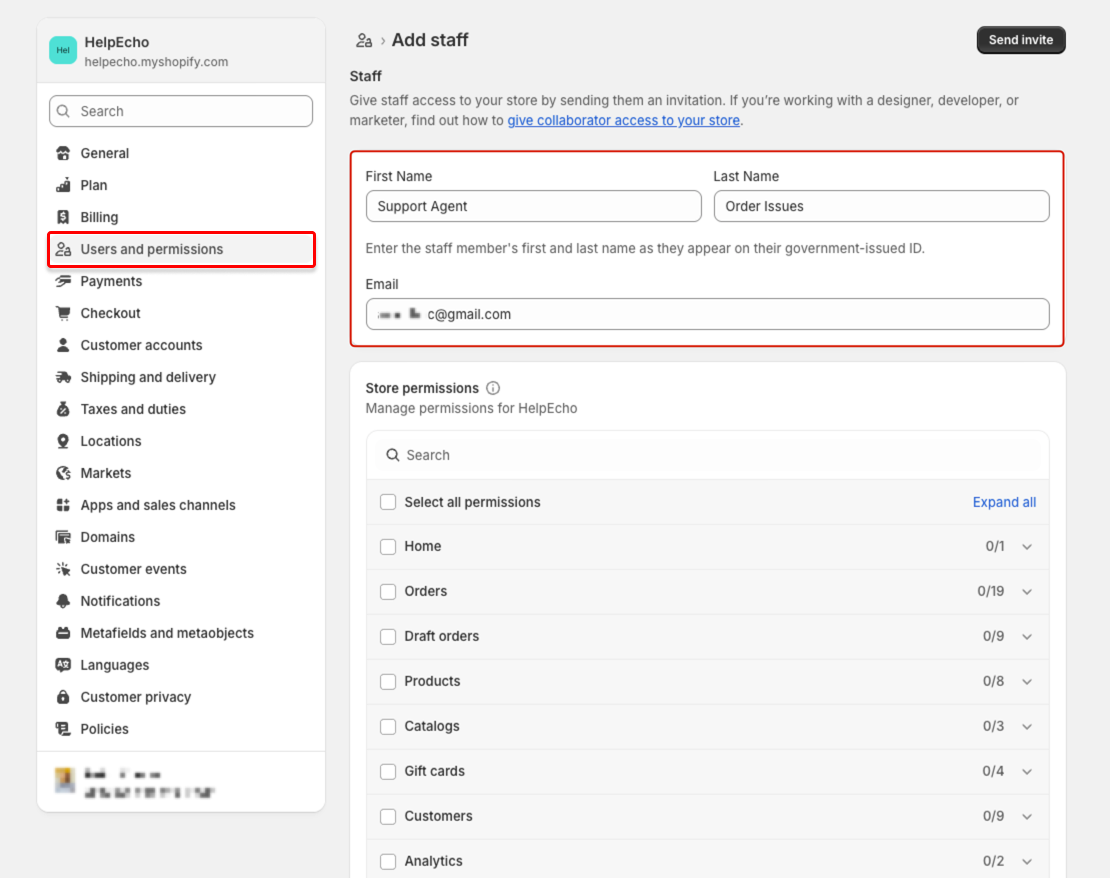
Task: Click the Notifications bell icon
Action: click(x=64, y=601)
